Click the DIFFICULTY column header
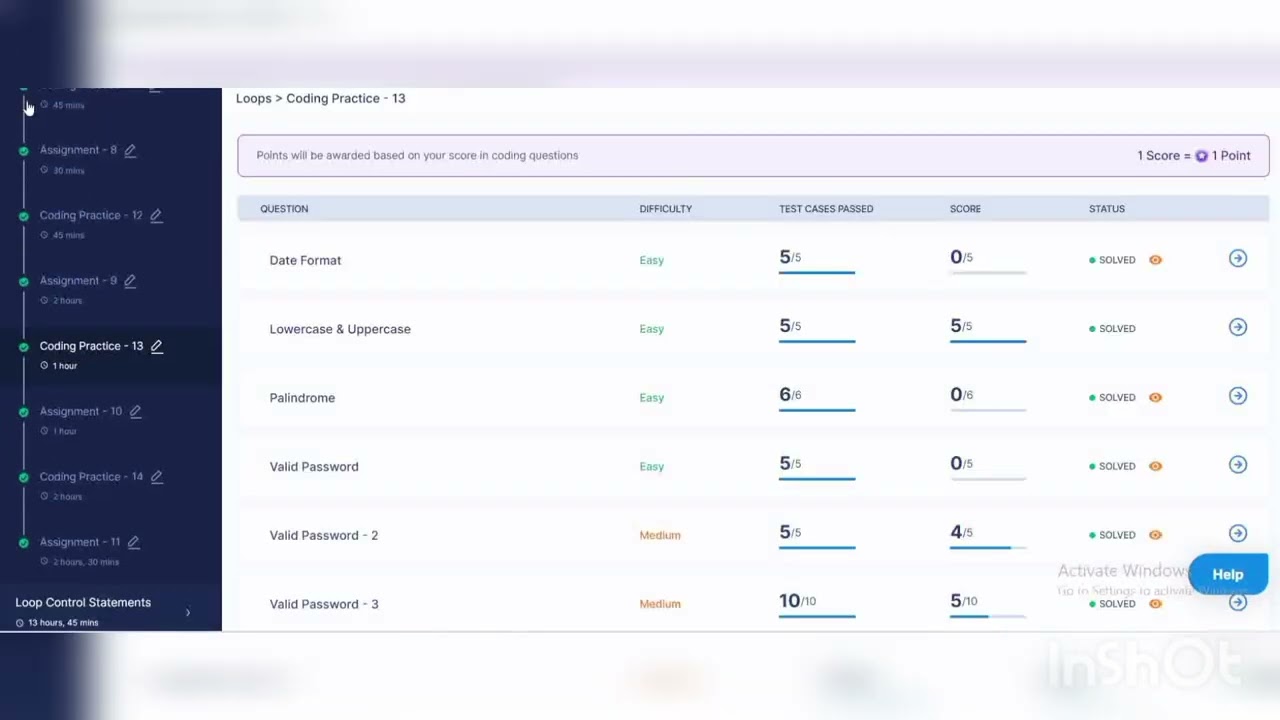 point(666,209)
